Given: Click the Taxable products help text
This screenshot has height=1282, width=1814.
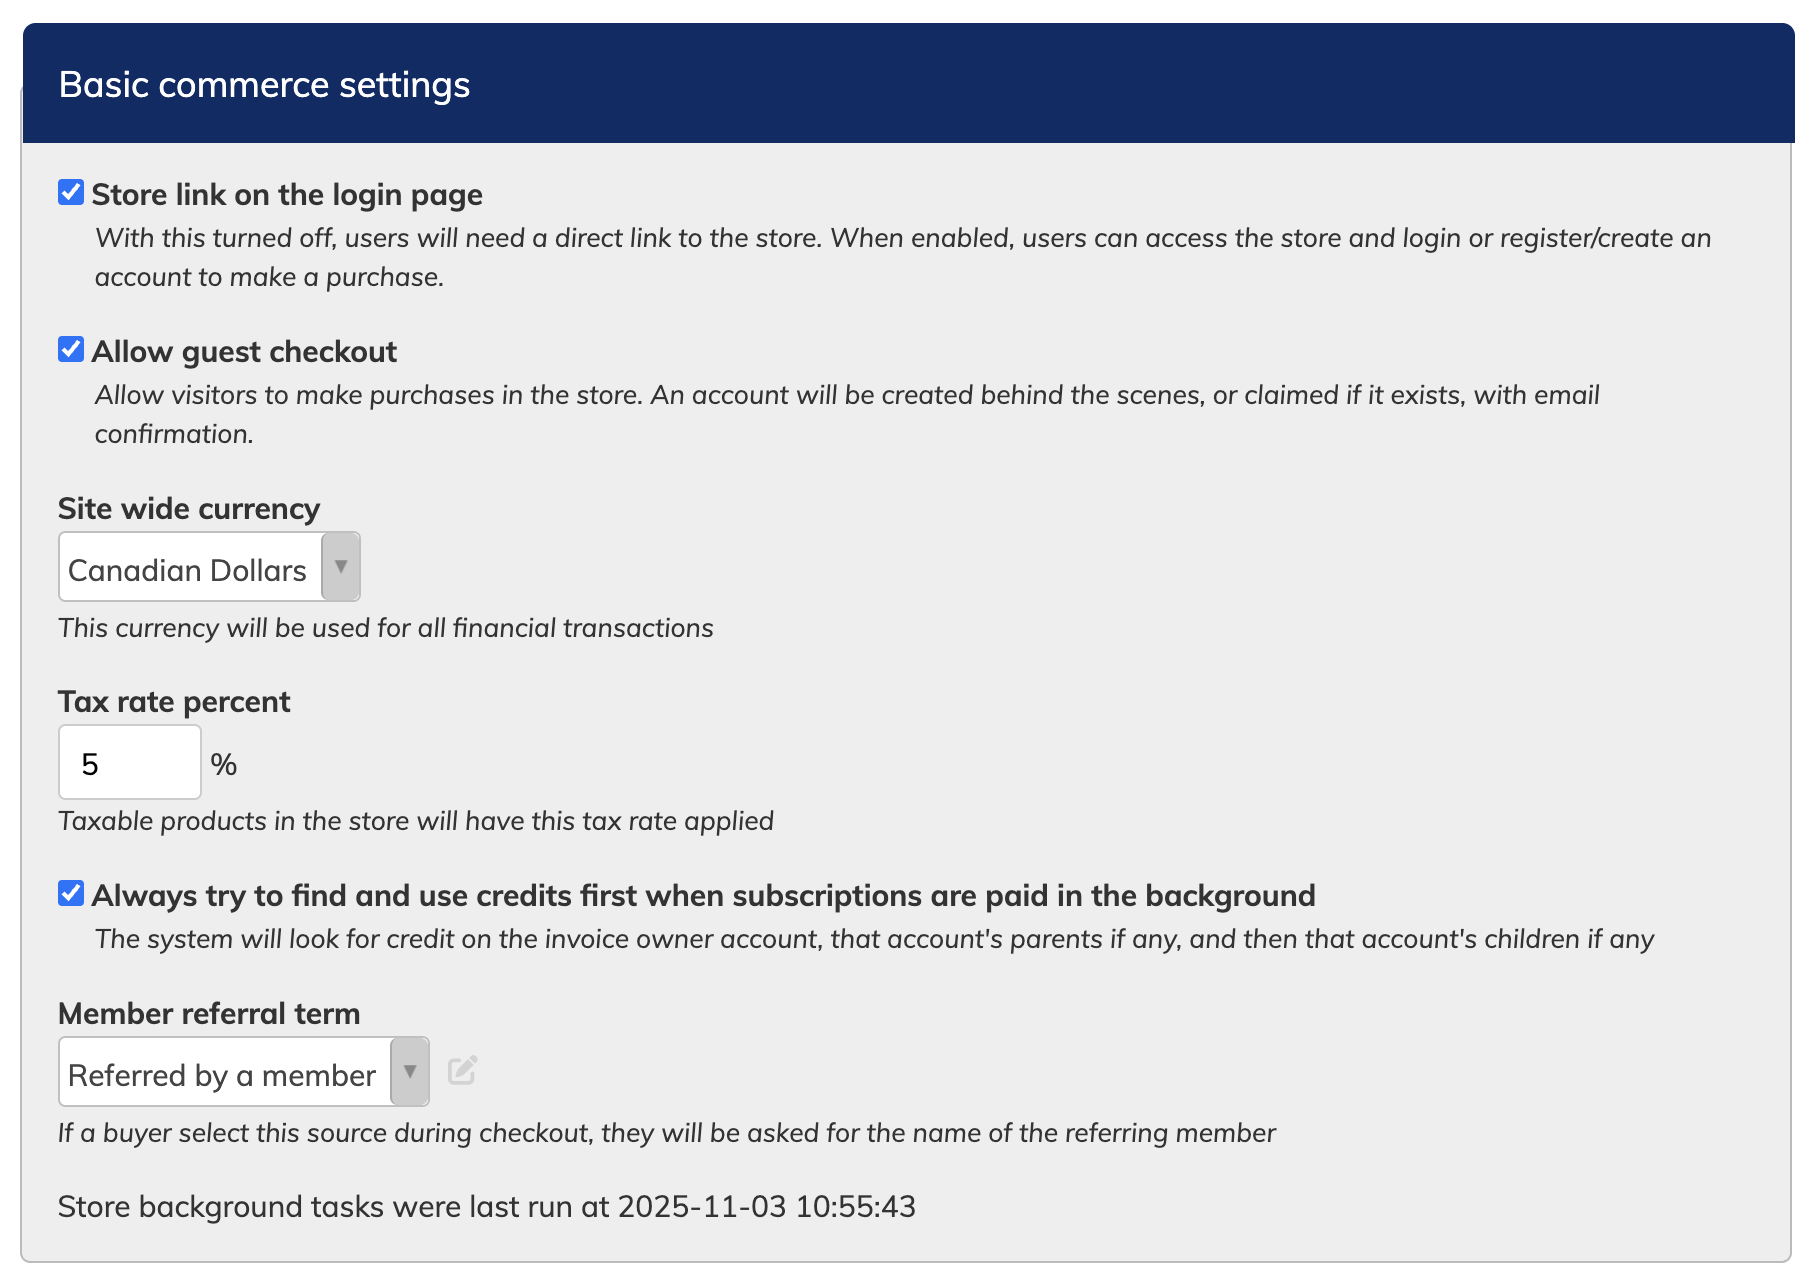Looking at the screenshot, I should [x=415, y=821].
